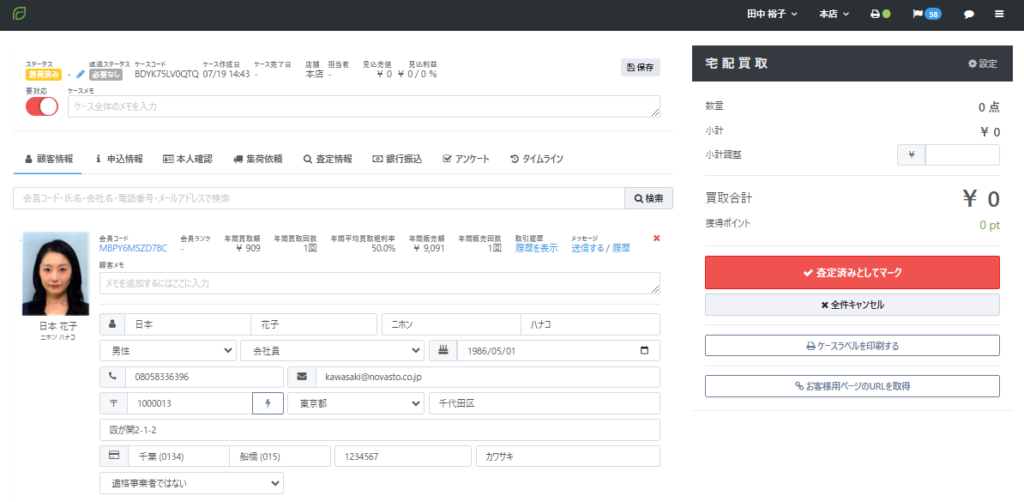Click the 顧客メモ text area

tap(379, 283)
